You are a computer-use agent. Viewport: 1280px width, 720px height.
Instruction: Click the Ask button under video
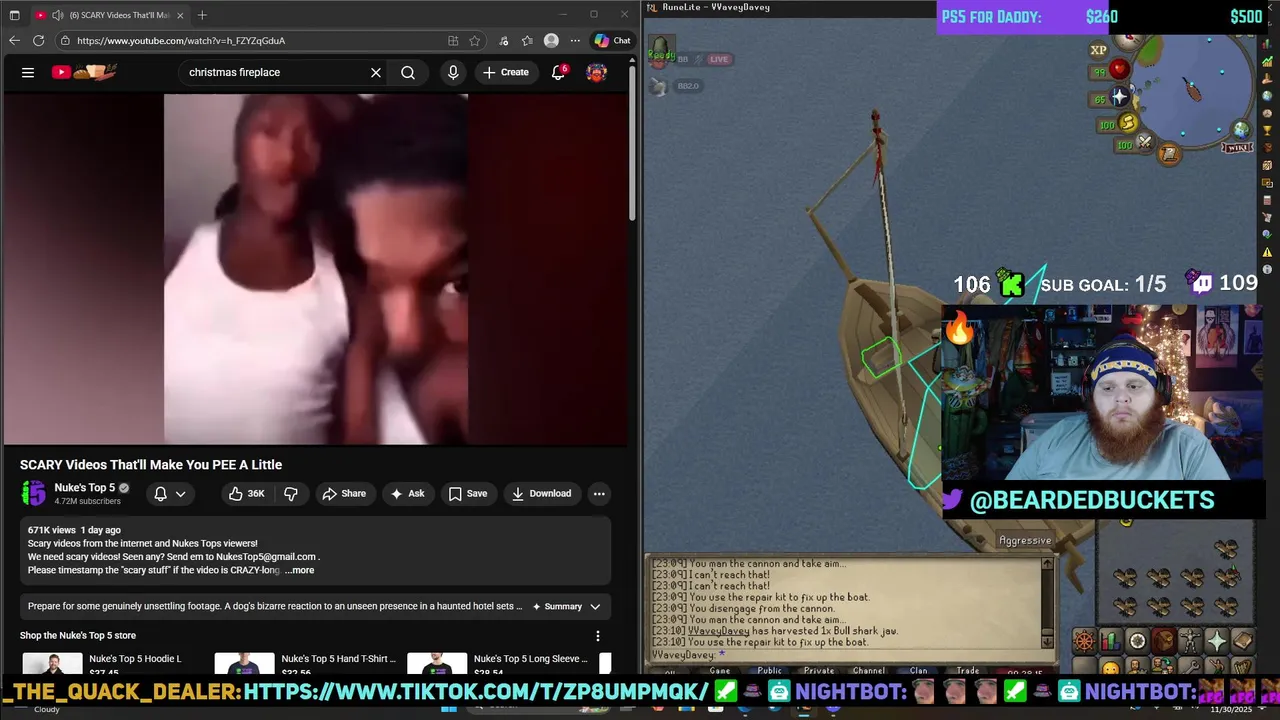pos(407,493)
